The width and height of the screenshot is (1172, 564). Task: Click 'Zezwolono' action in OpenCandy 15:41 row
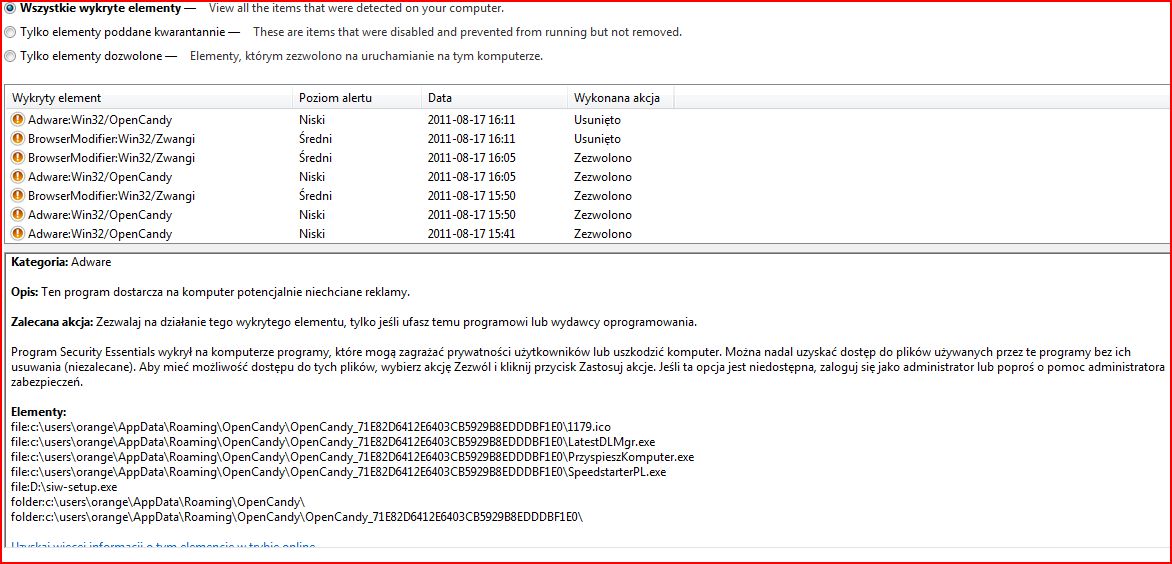(602, 234)
